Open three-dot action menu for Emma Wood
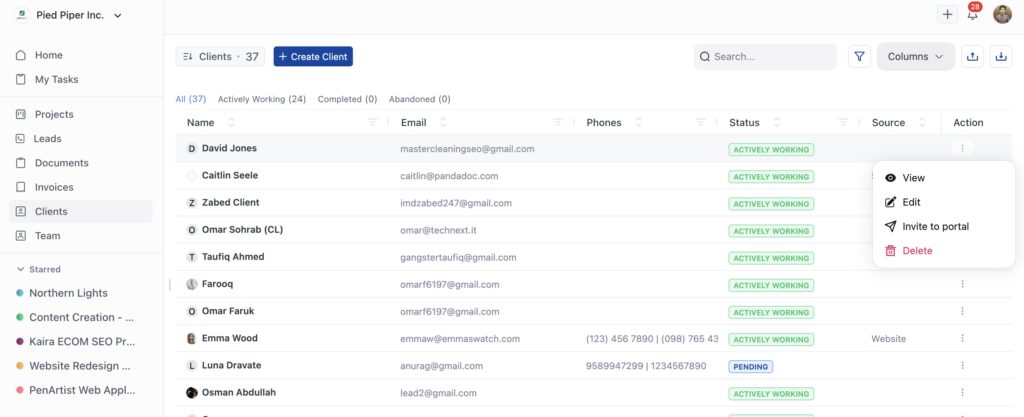Screen dimensions: 1024x417 pyautogui.click(x=962, y=339)
